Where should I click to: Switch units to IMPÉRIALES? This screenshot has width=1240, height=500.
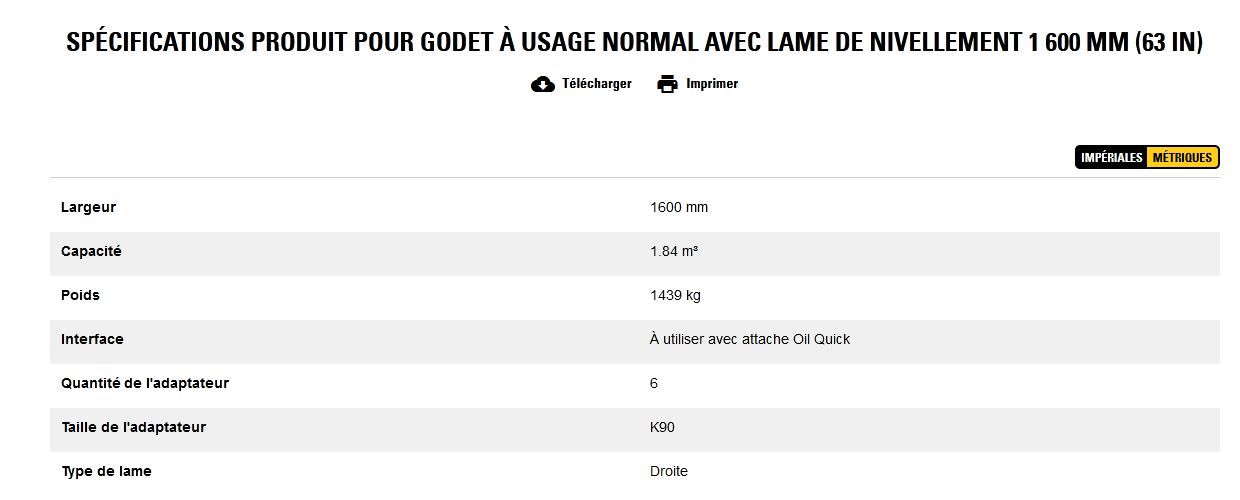pyautogui.click(x=1111, y=158)
